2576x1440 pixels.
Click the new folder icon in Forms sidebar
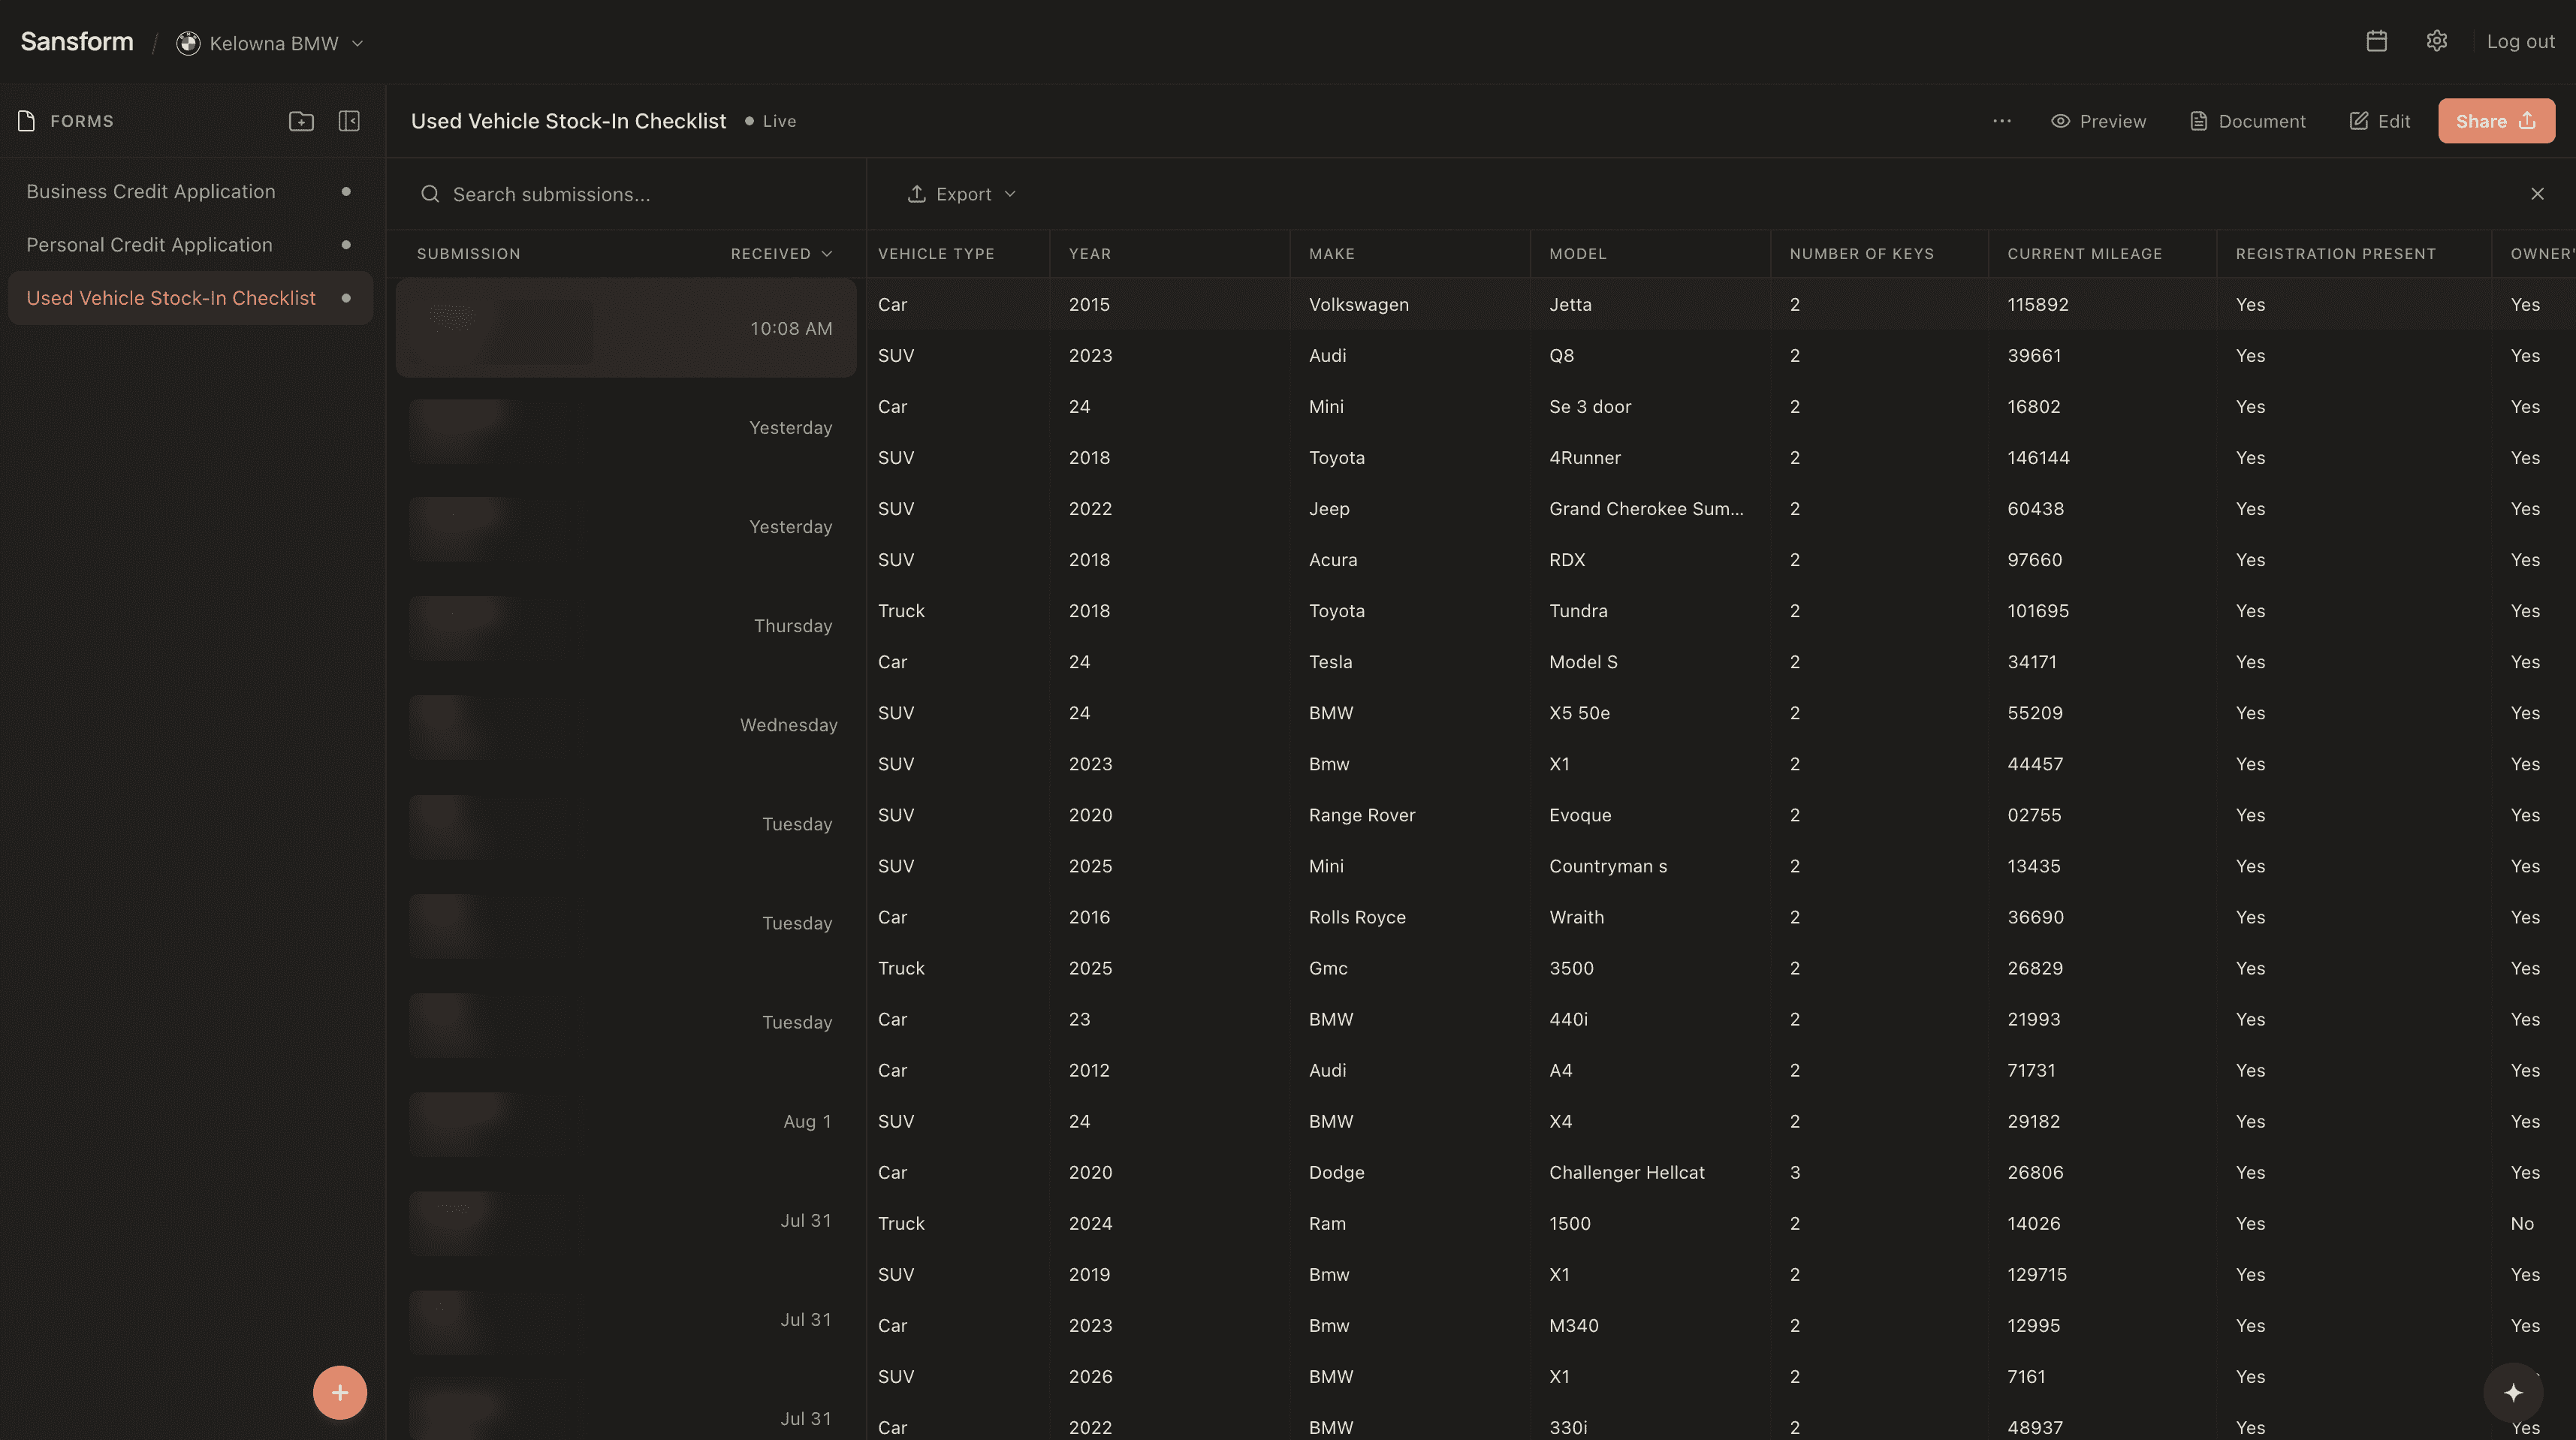301,121
